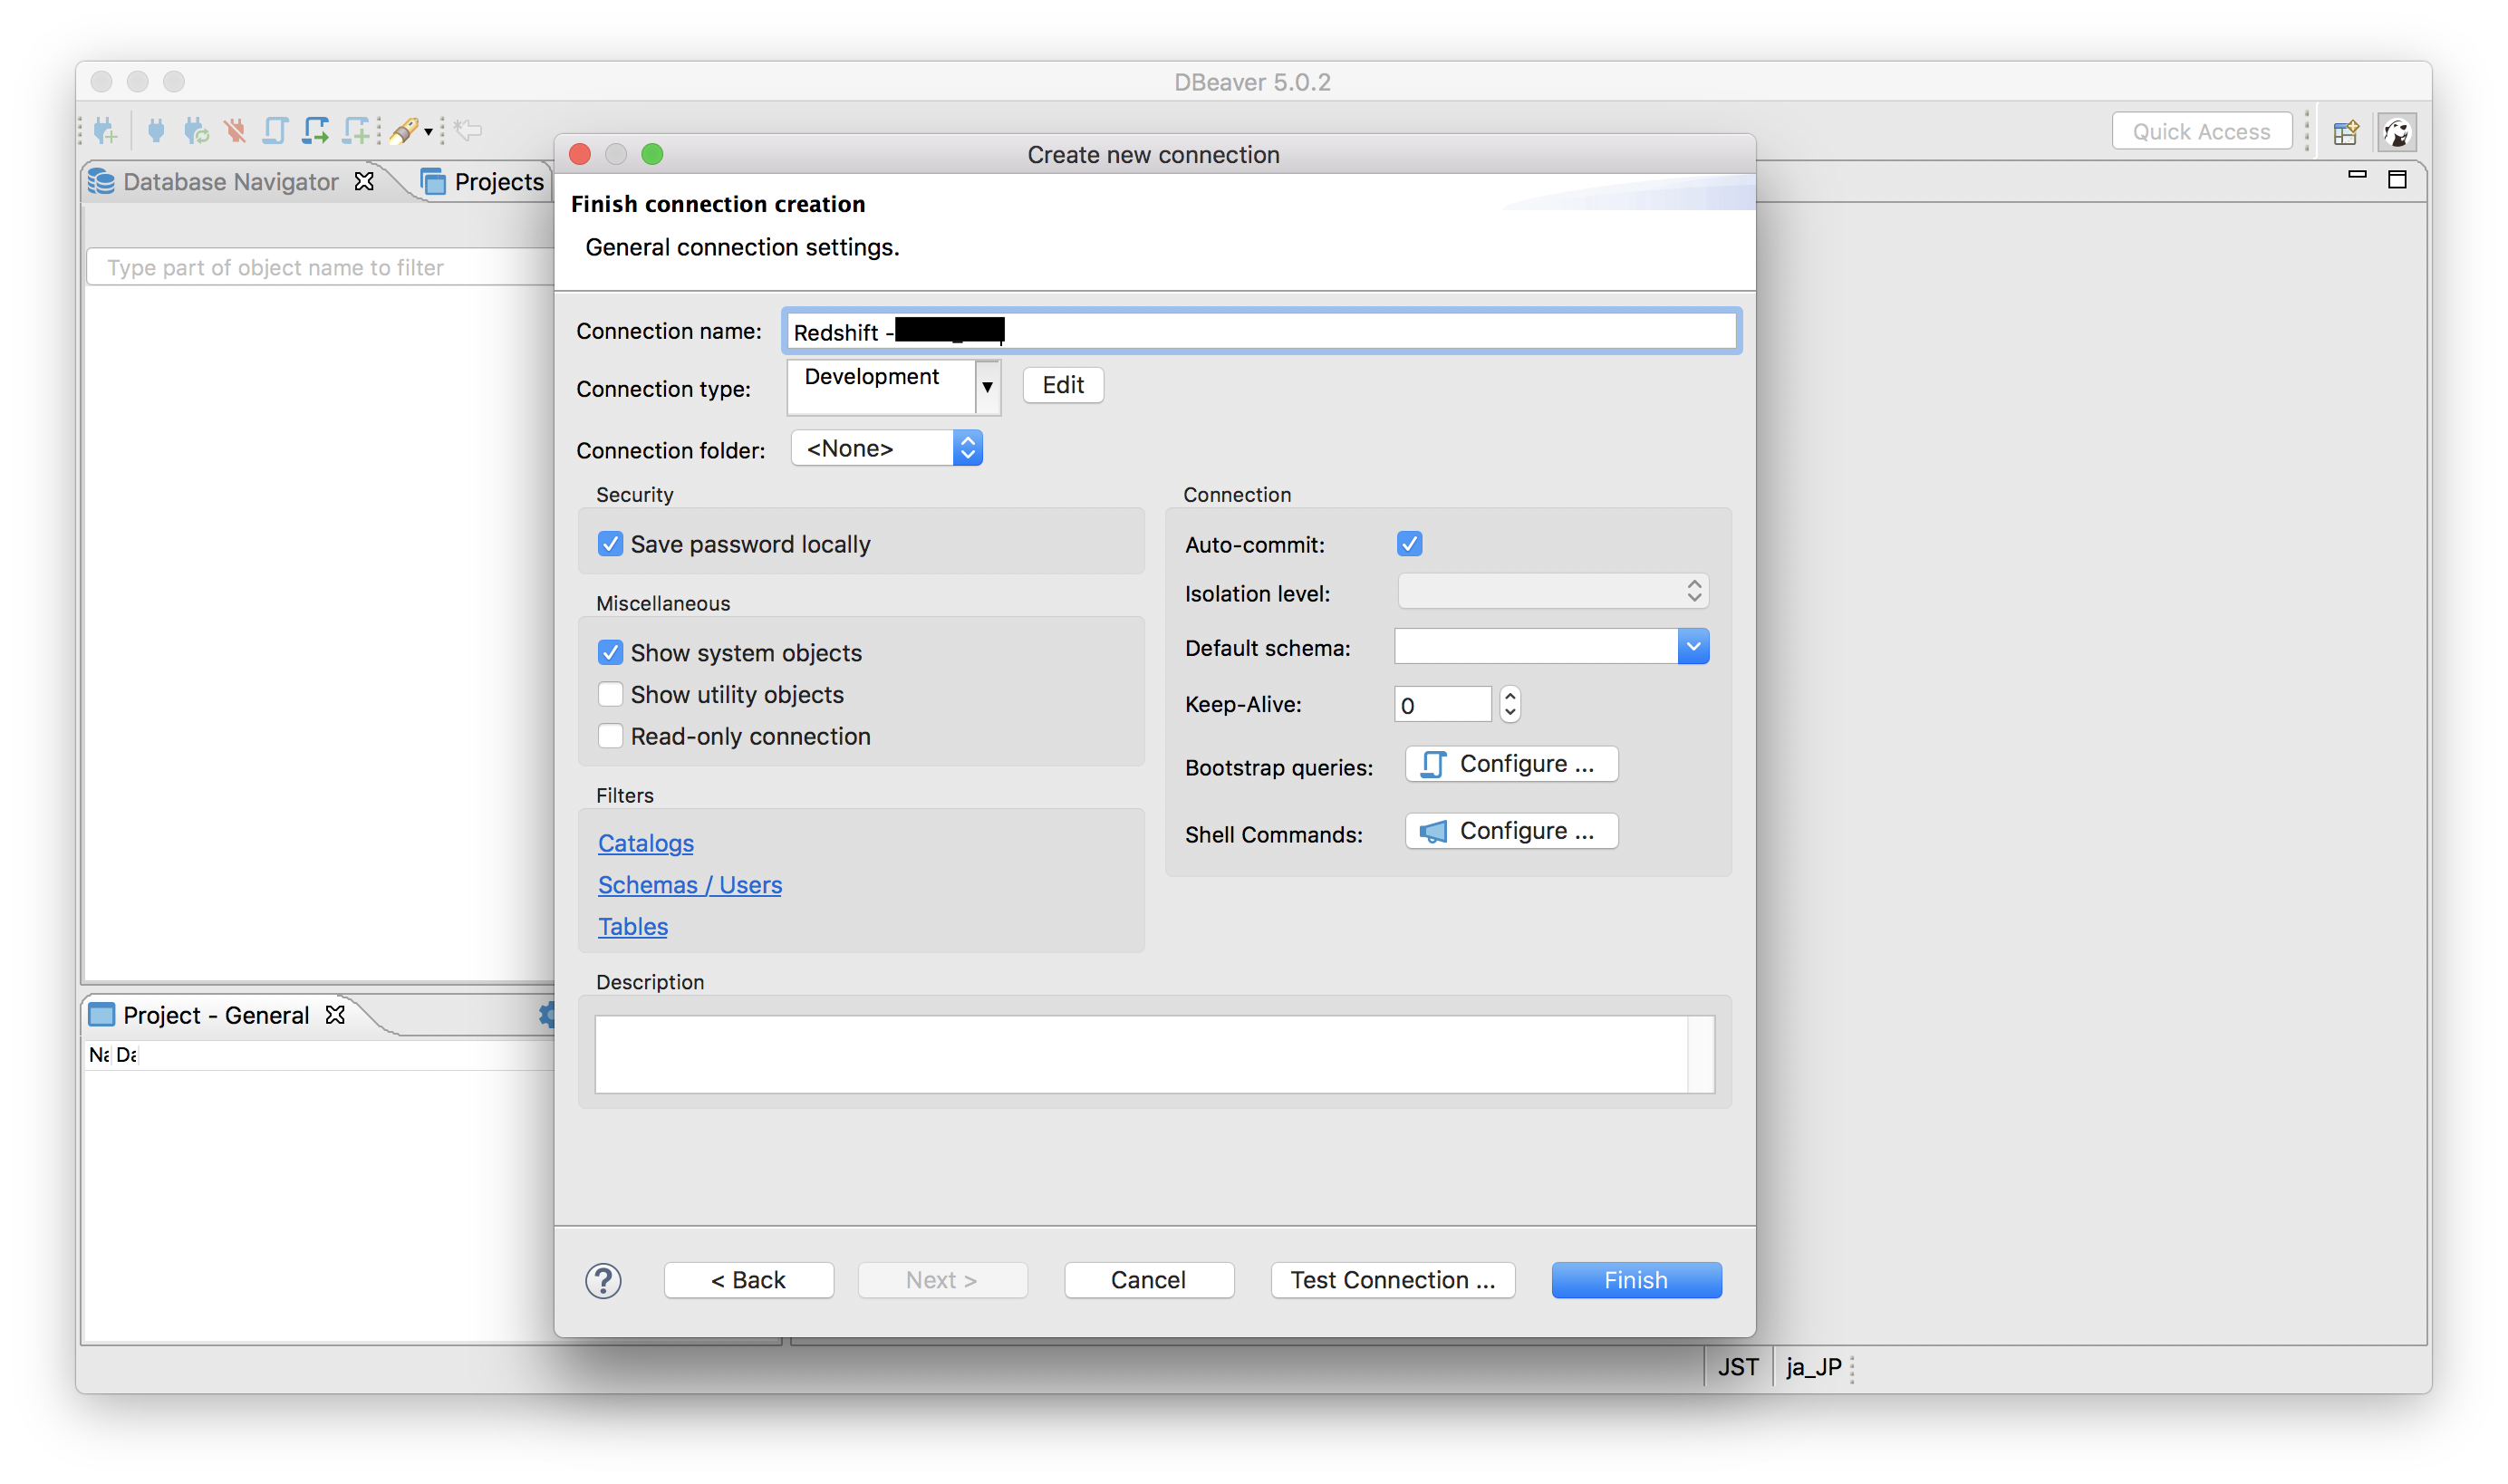Click the Connect plug icon in the main toolbar
The width and height of the screenshot is (2508, 1484).
coord(156,130)
